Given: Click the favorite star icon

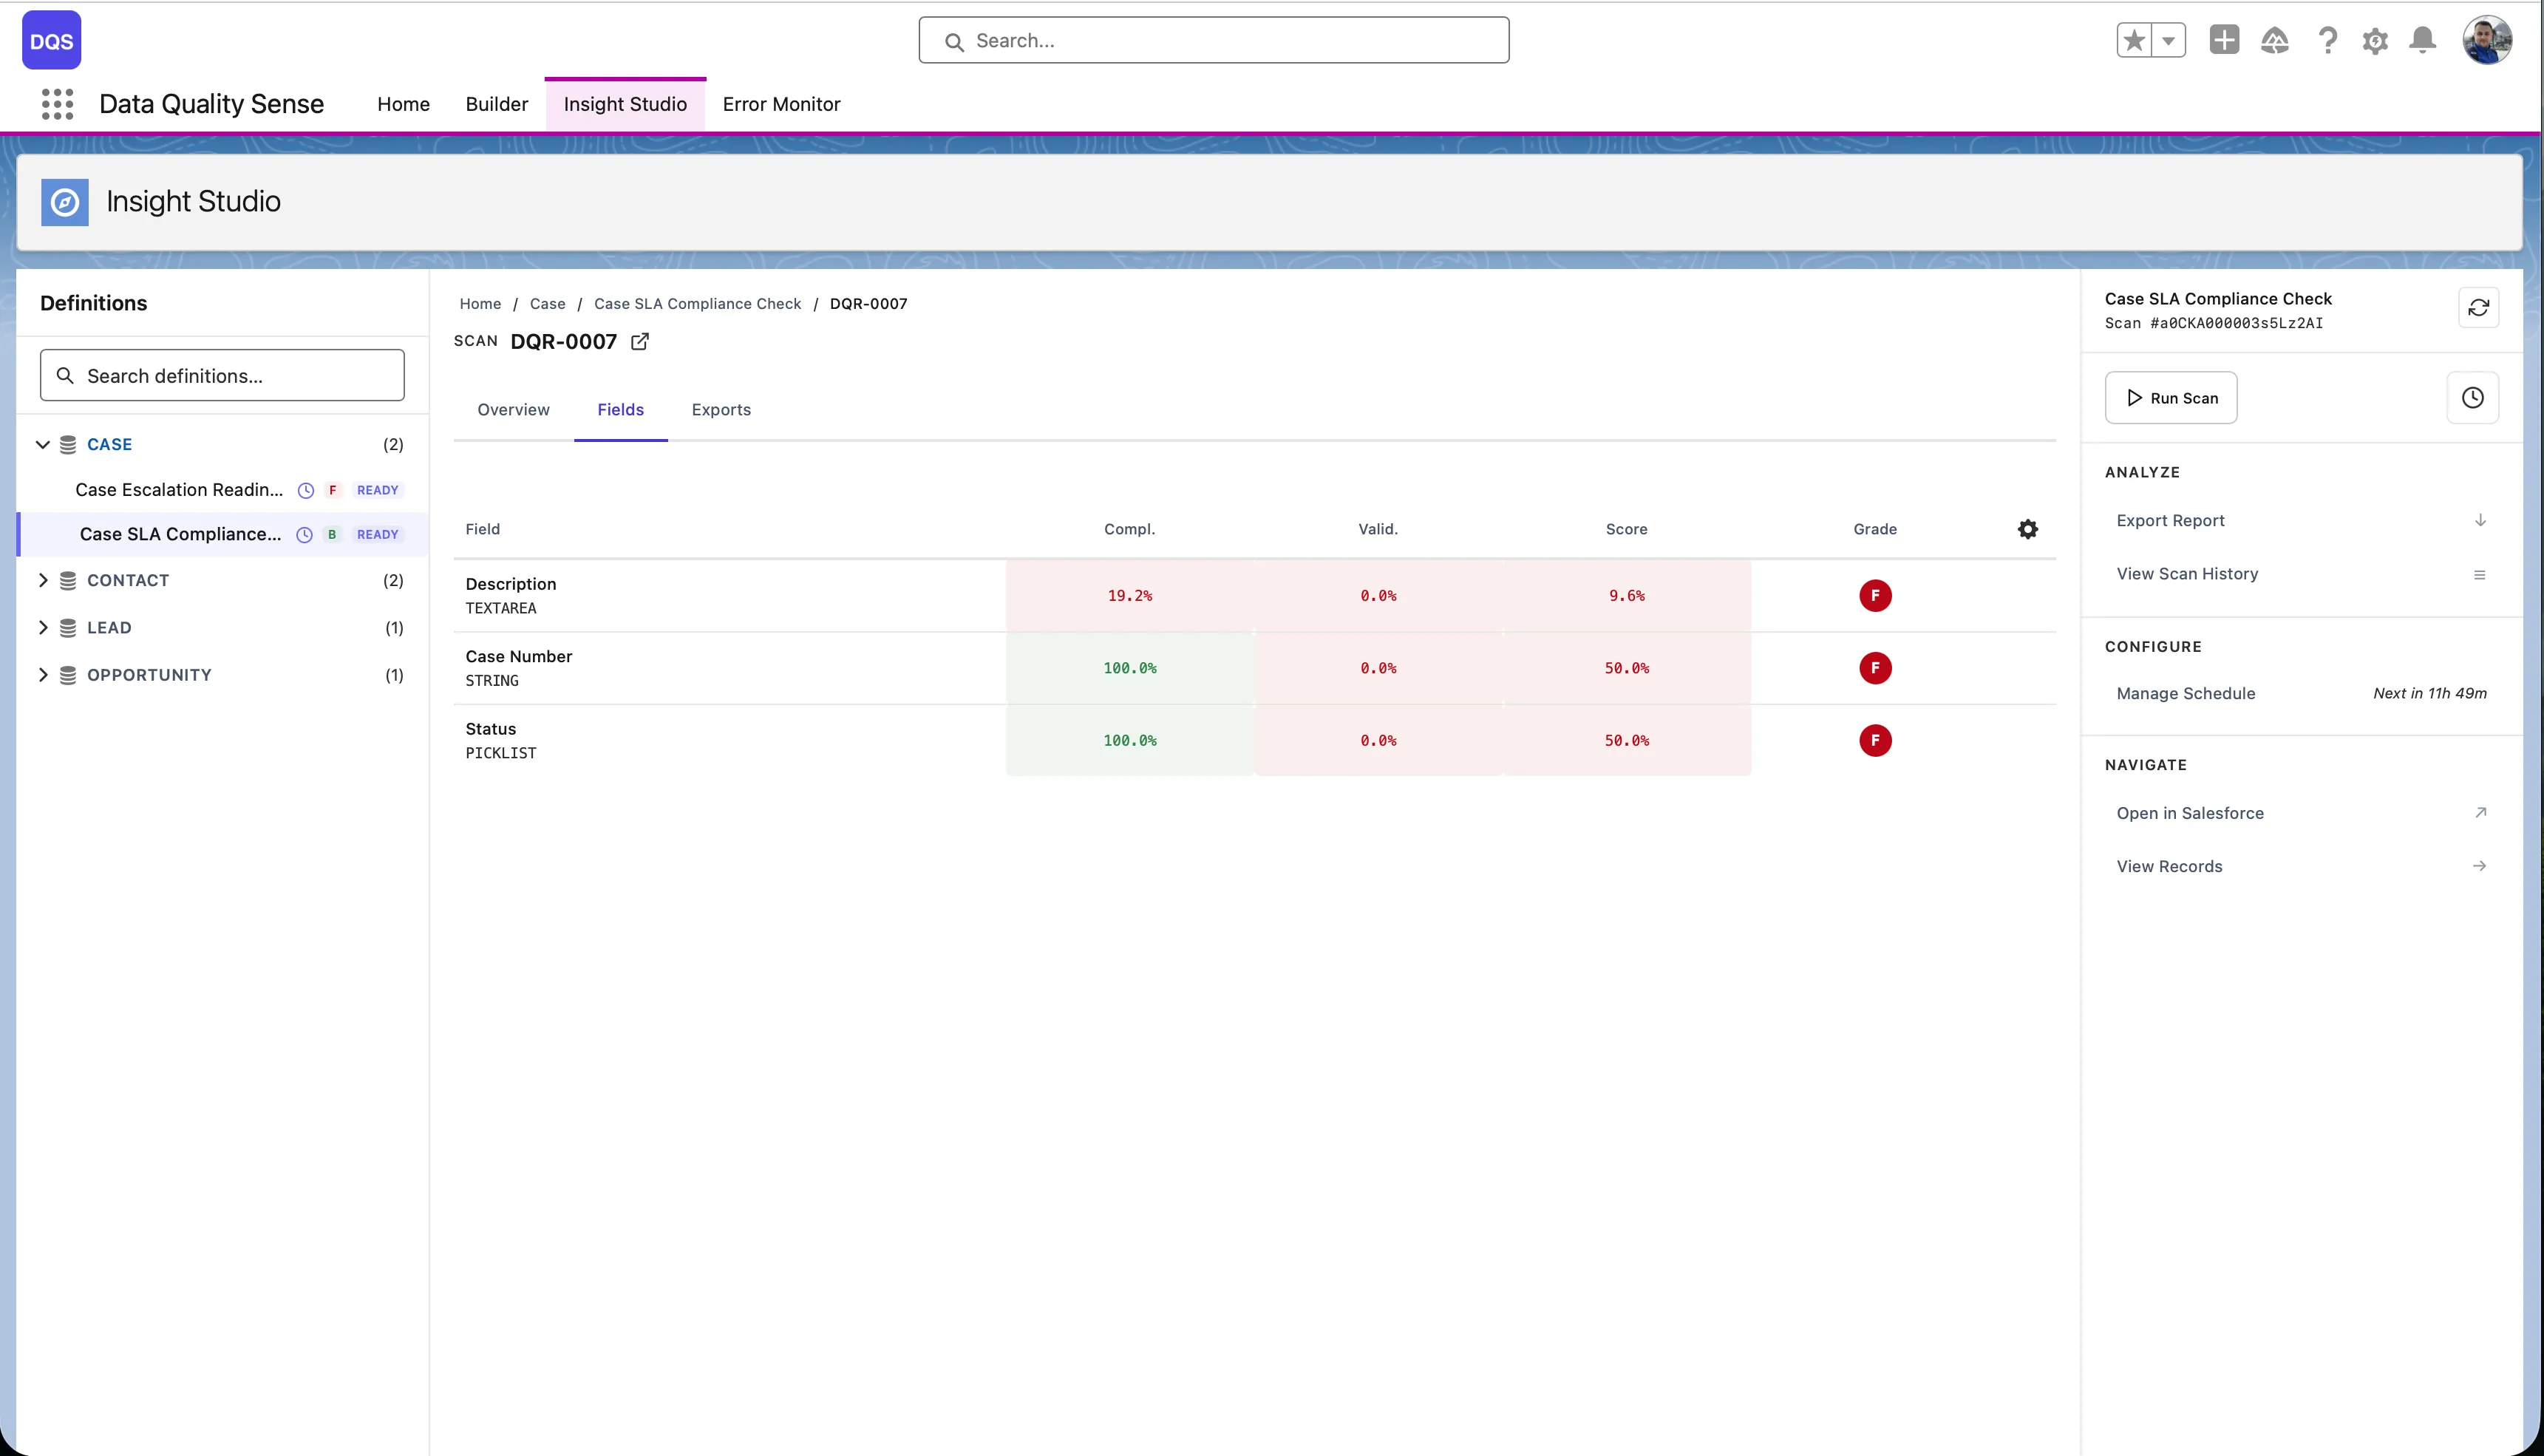Looking at the screenshot, I should tap(2134, 40).
